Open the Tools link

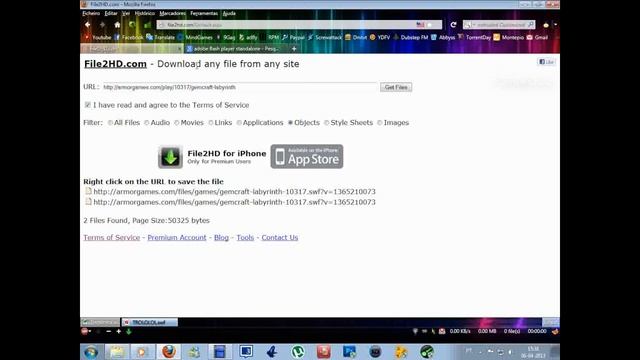(245, 238)
